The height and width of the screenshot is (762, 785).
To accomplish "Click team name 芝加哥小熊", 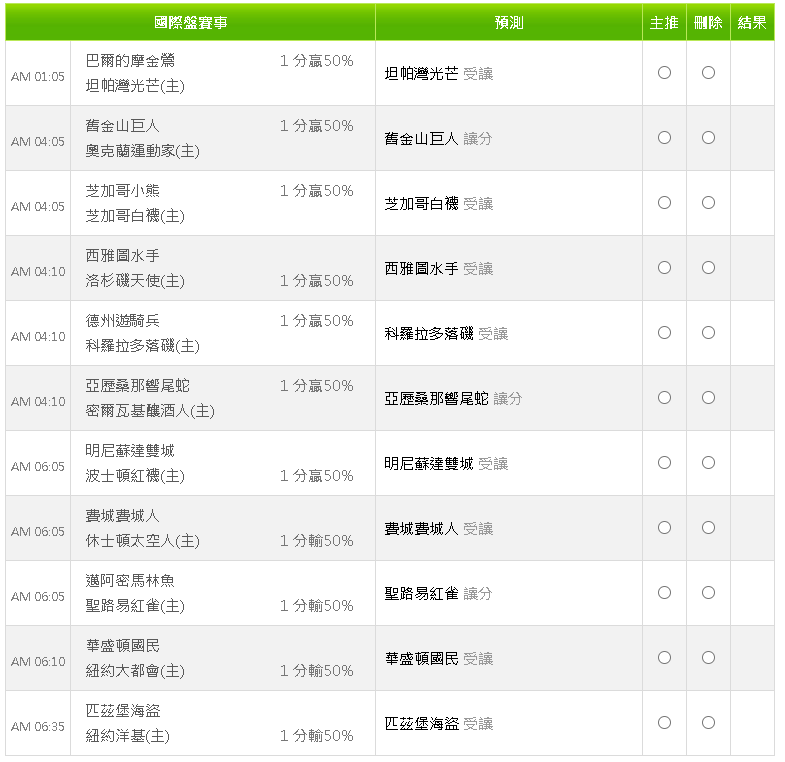I will pyautogui.click(x=123, y=191).
